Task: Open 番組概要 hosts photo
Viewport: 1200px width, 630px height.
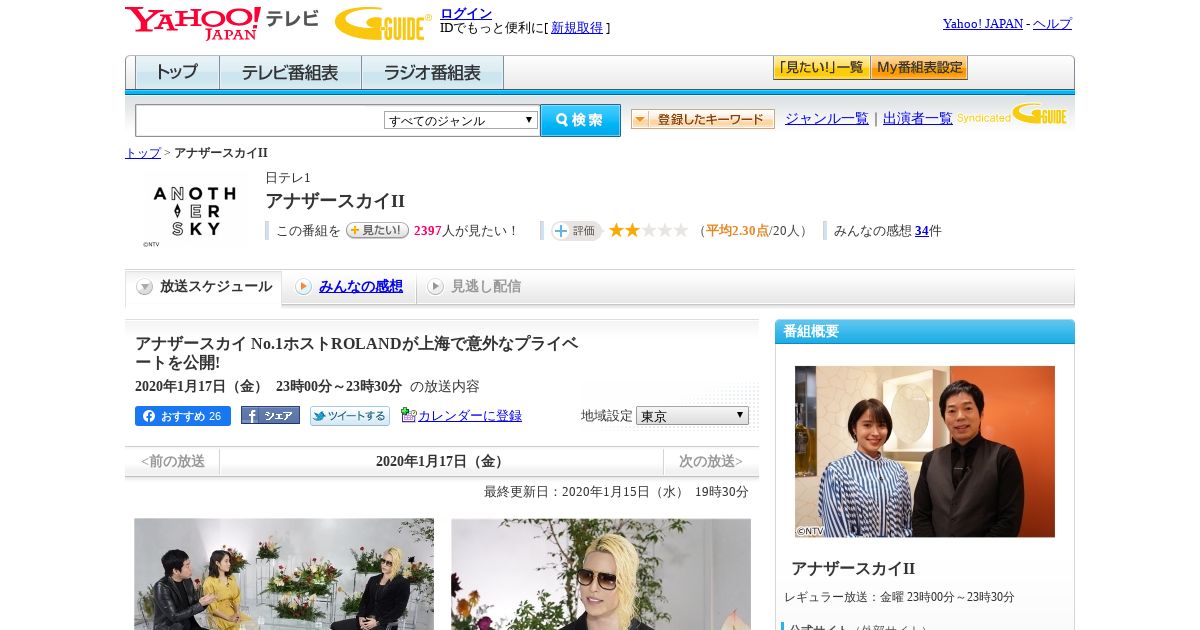Action: click(925, 452)
